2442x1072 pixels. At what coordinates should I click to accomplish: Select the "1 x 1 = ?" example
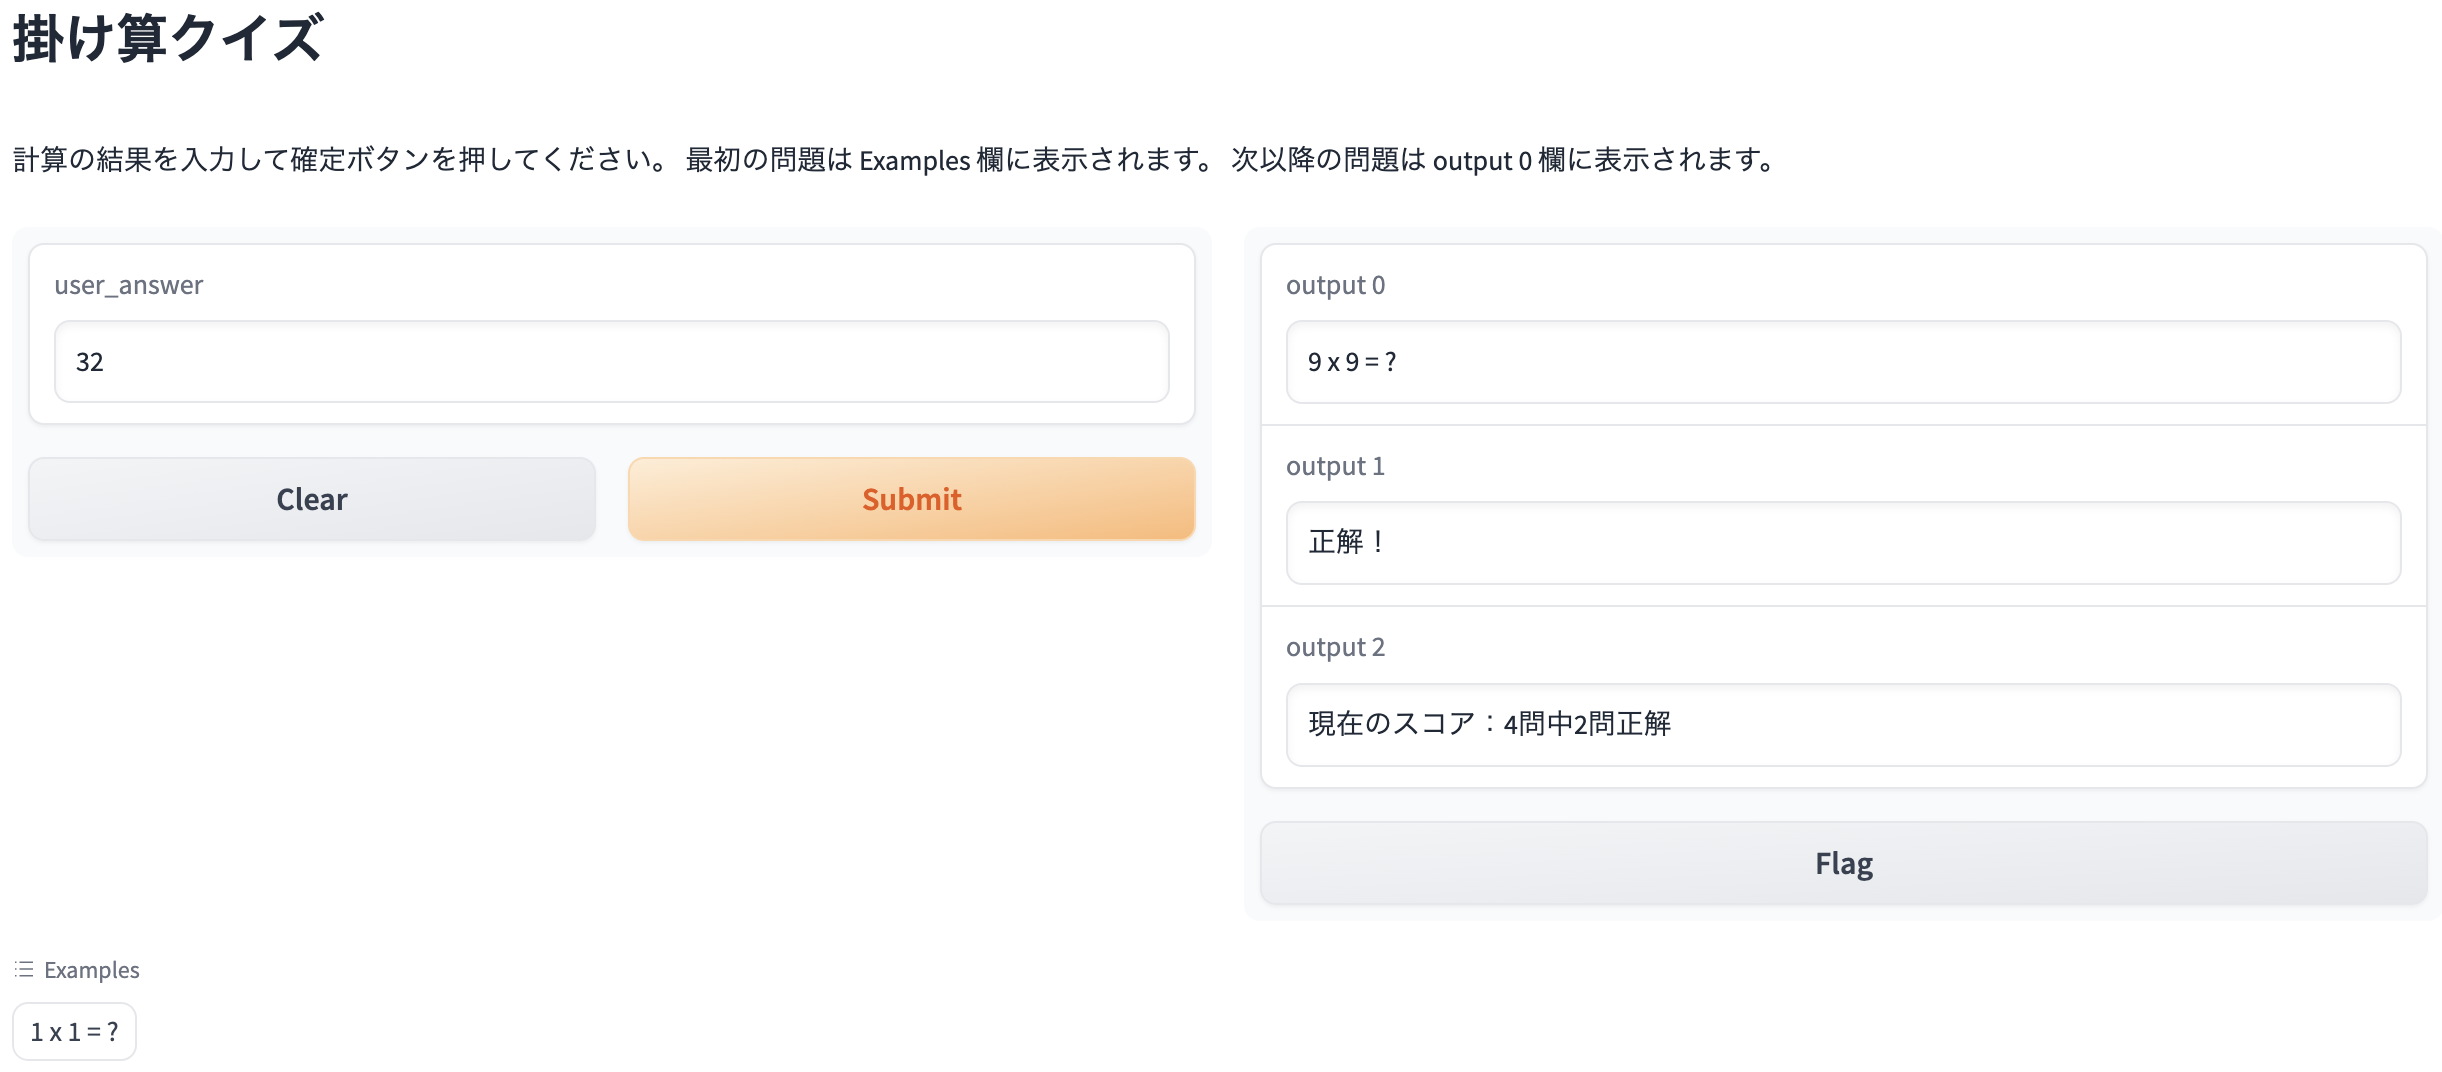coord(74,1030)
